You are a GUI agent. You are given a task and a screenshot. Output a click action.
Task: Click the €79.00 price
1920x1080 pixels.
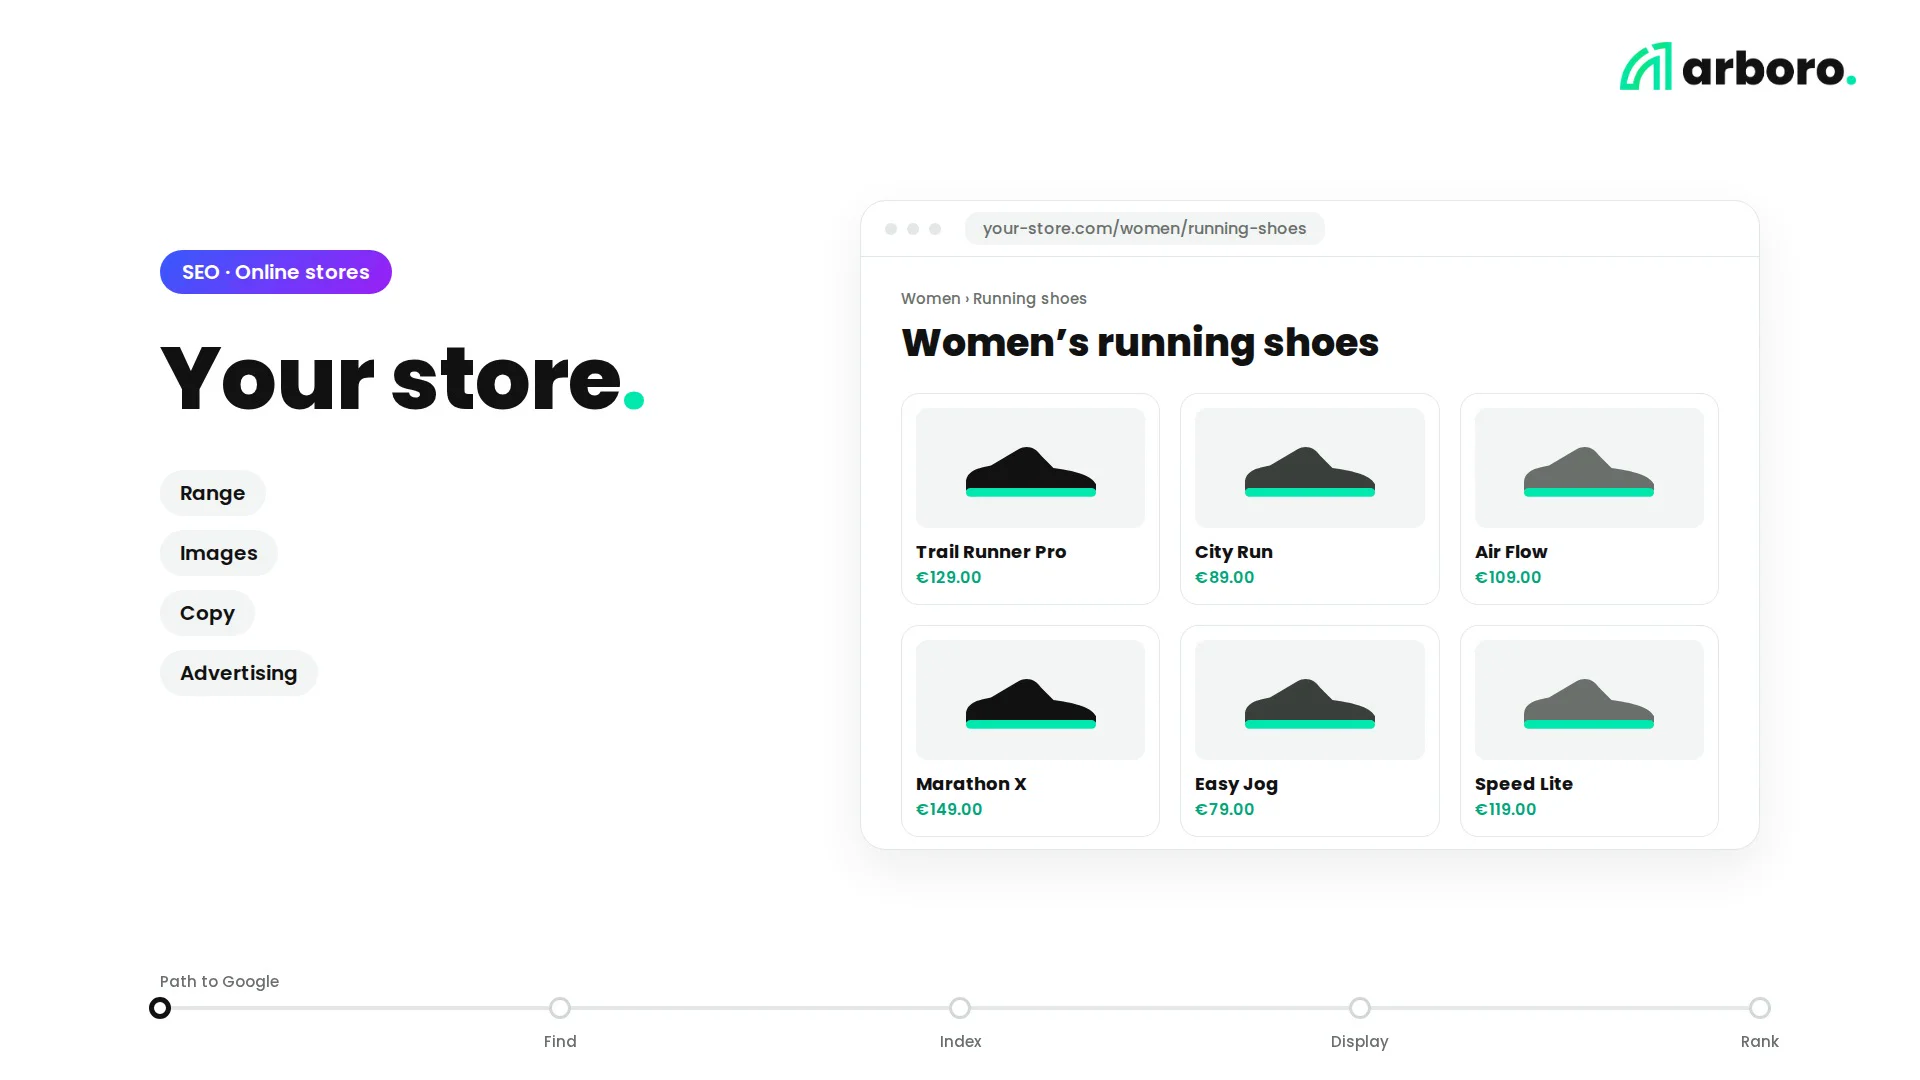(1225, 809)
